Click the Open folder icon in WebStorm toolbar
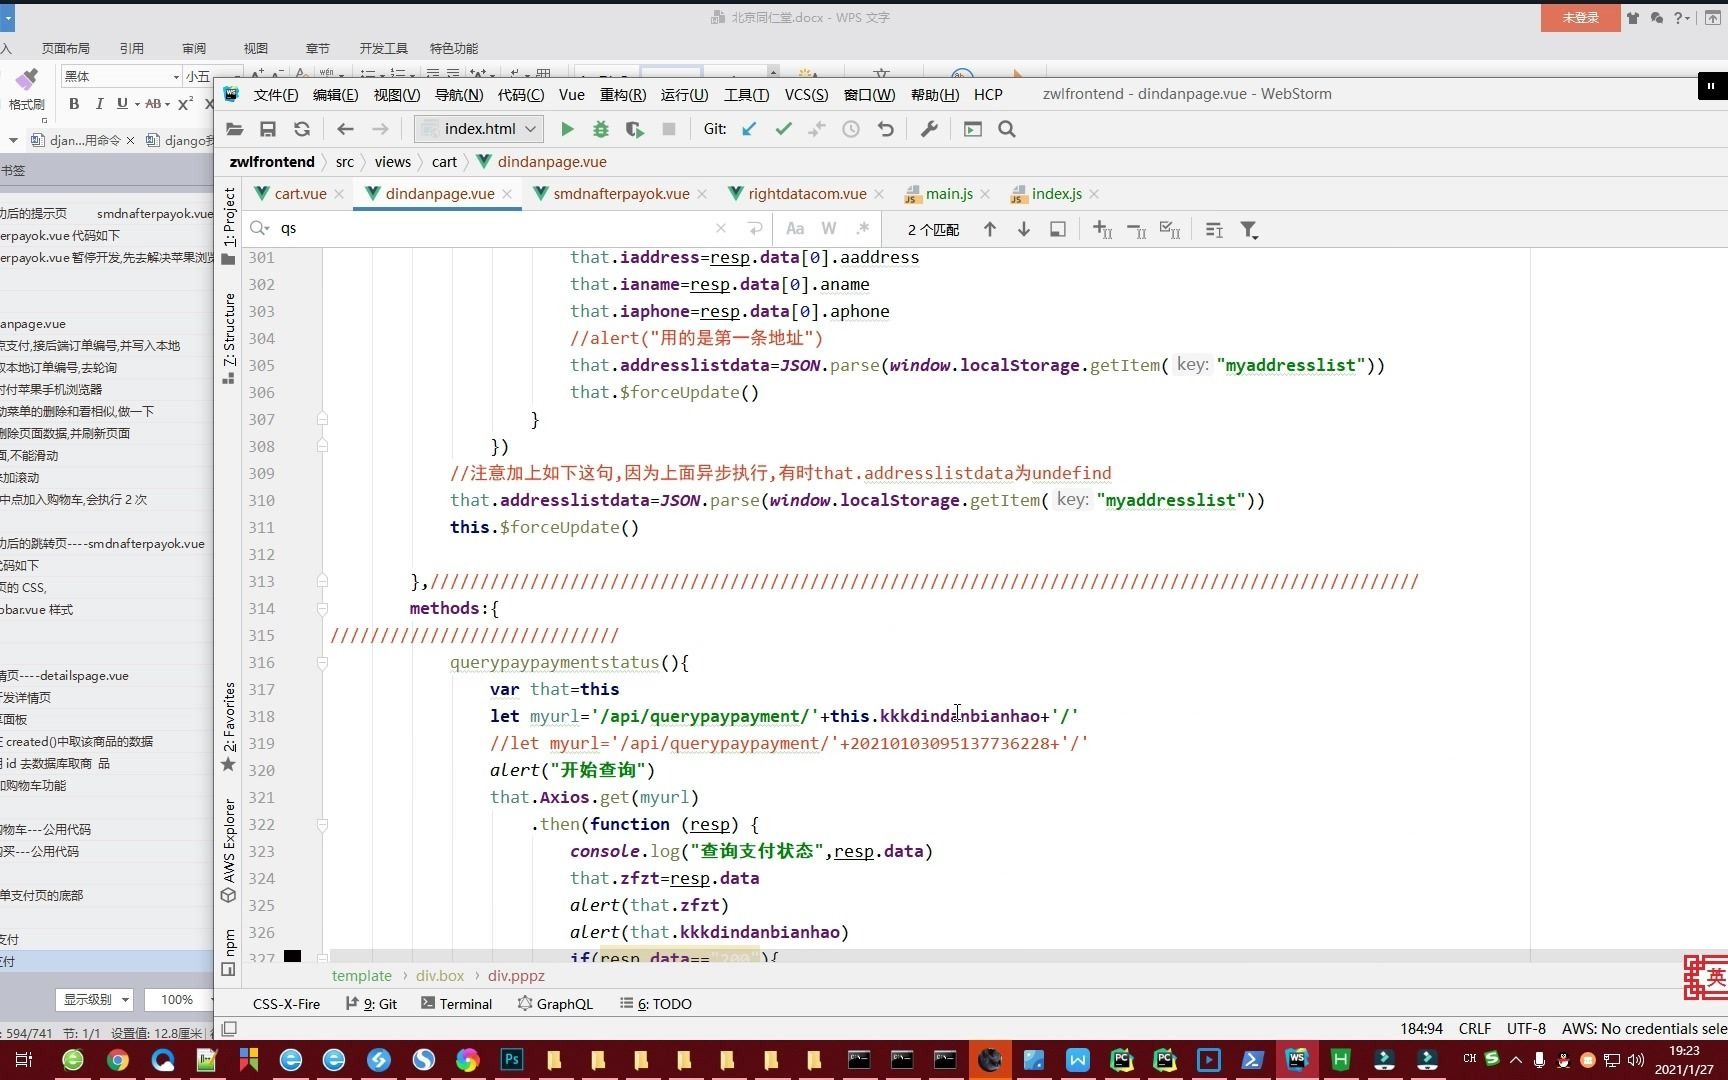 [234, 129]
